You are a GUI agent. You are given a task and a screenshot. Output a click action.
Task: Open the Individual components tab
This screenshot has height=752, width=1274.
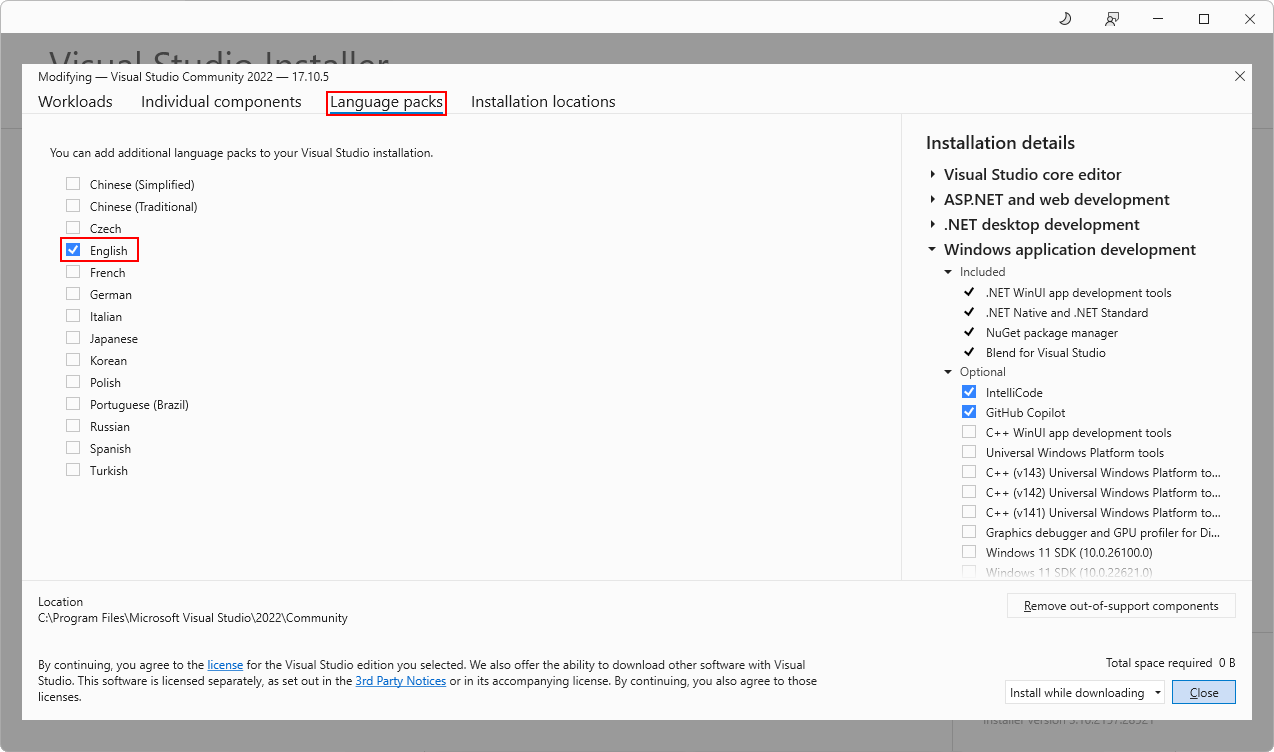click(221, 101)
